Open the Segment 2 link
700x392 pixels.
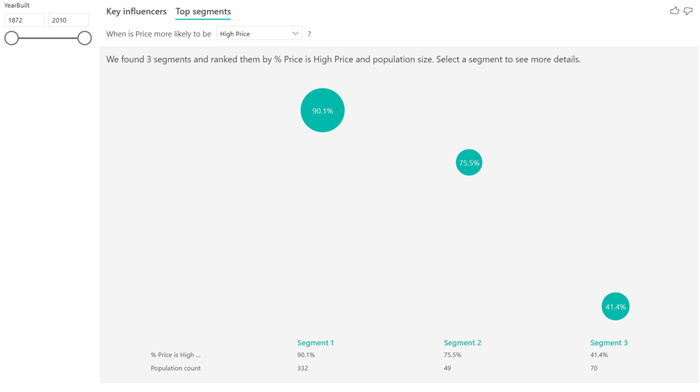[462, 343]
